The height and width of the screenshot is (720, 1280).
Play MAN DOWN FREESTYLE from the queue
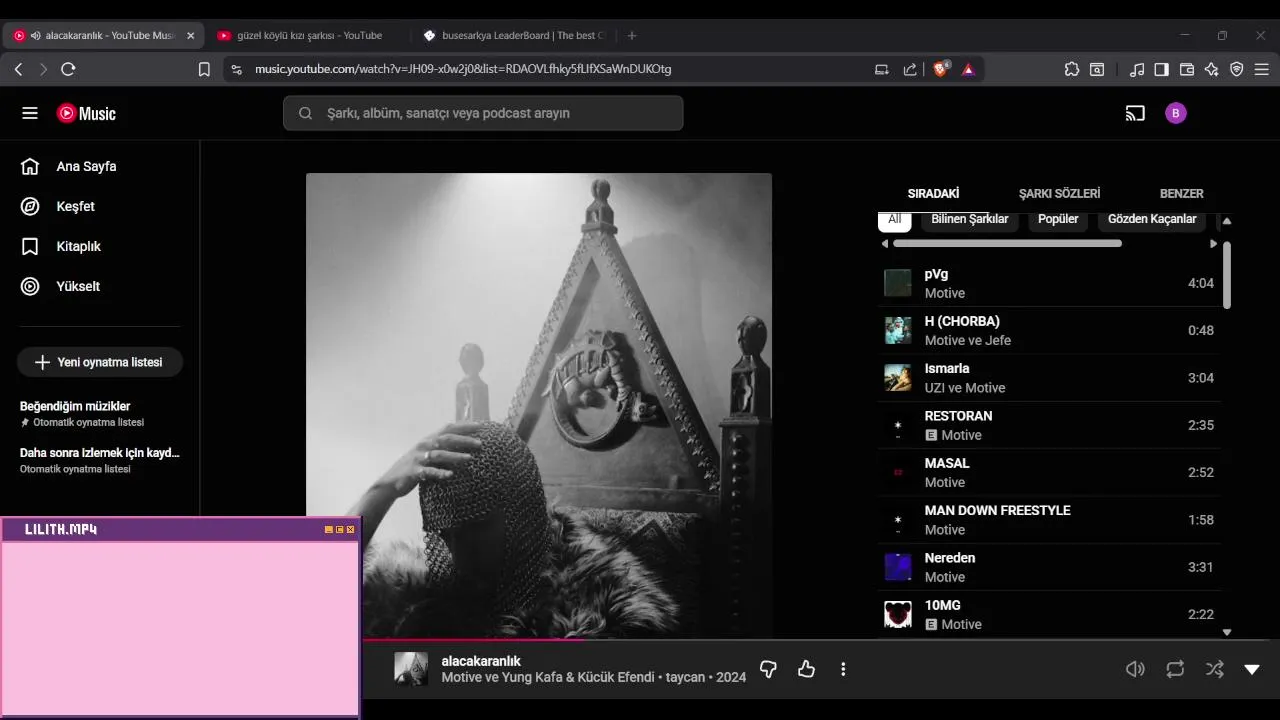(x=1049, y=520)
